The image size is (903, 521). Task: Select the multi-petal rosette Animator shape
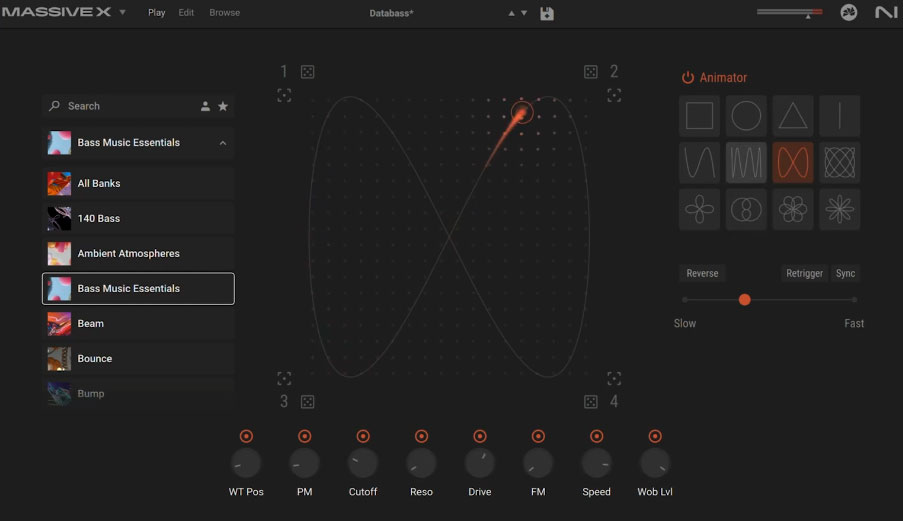click(793, 209)
